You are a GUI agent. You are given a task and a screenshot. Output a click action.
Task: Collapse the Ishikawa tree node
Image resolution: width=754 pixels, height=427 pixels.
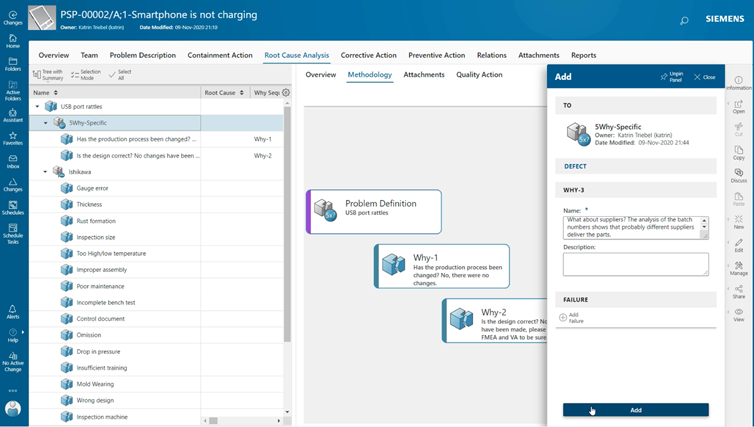(x=46, y=172)
